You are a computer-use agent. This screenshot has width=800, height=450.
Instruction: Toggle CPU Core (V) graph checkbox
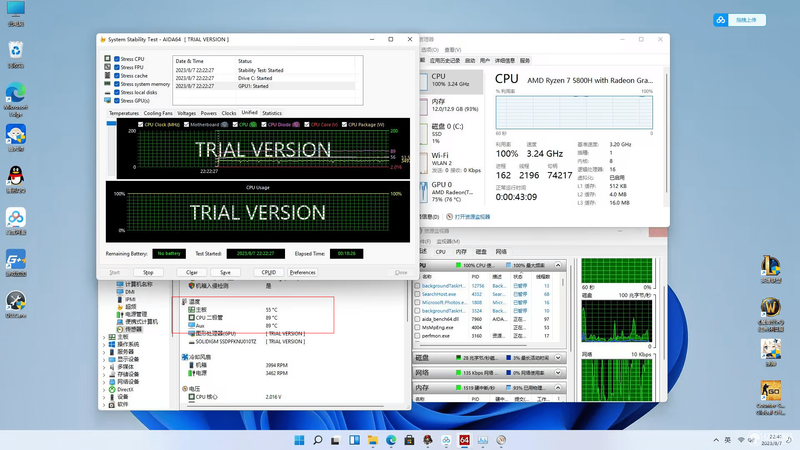tap(307, 124)
